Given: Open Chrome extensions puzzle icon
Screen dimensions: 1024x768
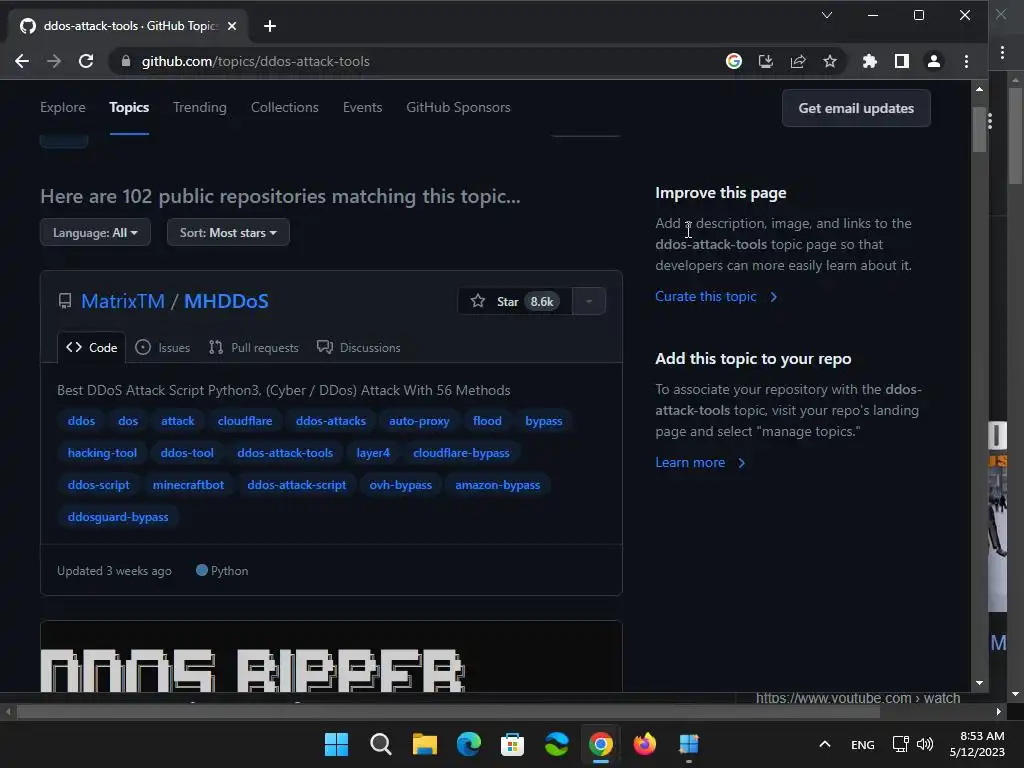Looking at the screenshot, I should point(869,61).
